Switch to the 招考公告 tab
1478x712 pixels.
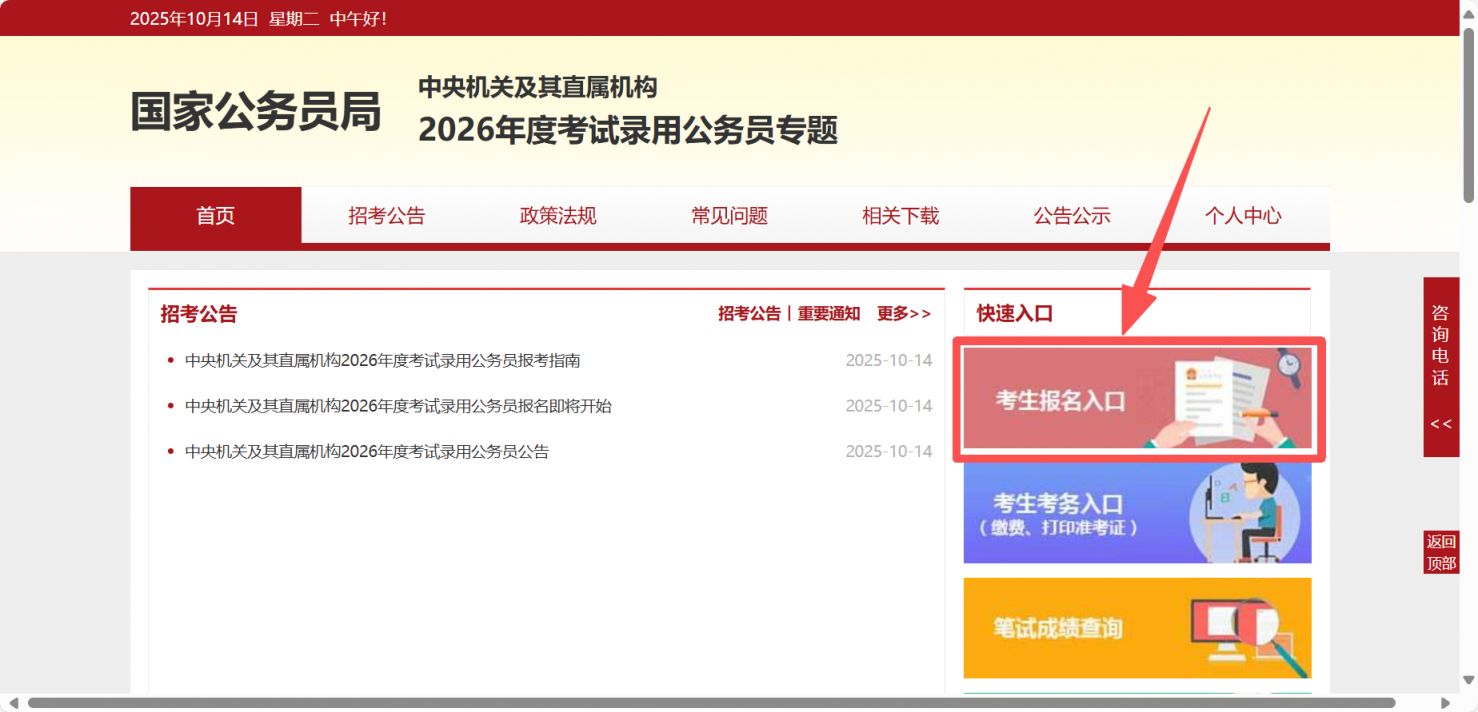(387, 216)
